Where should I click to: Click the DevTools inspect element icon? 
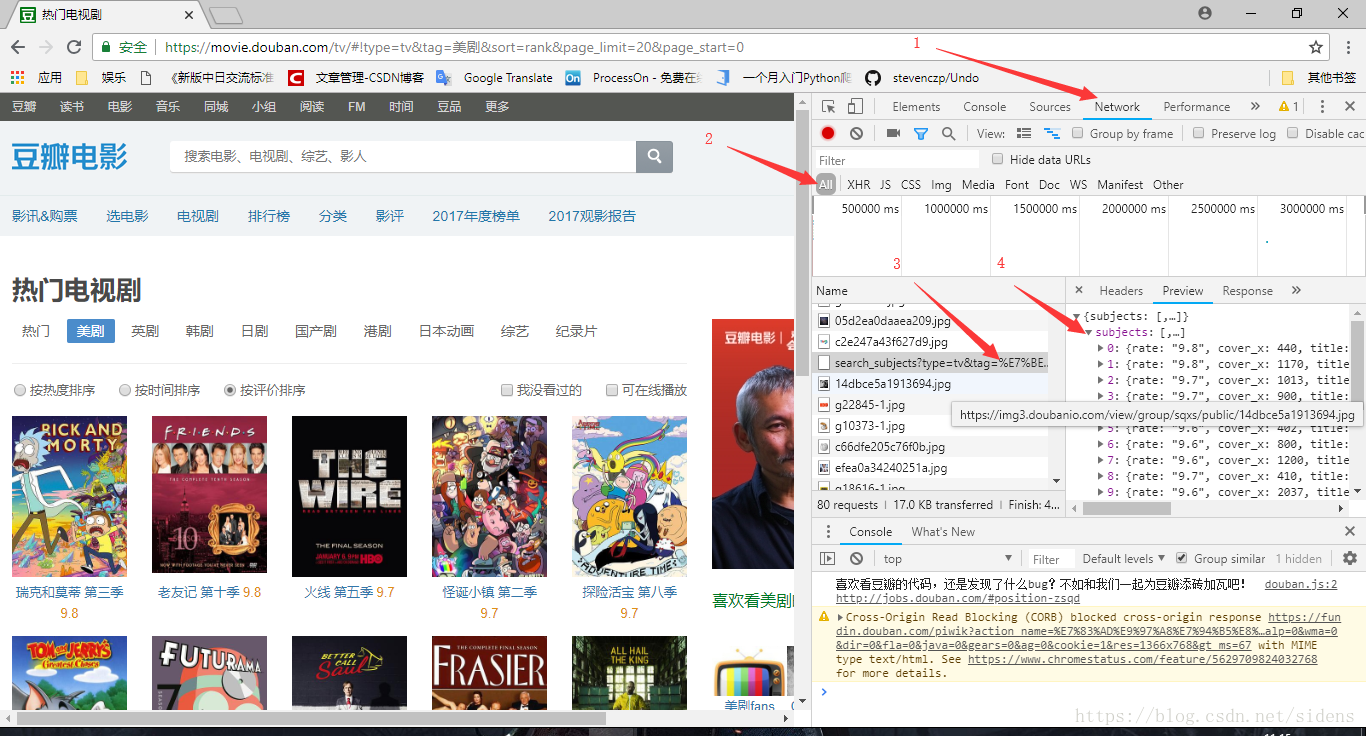click(x=829, y=107)
